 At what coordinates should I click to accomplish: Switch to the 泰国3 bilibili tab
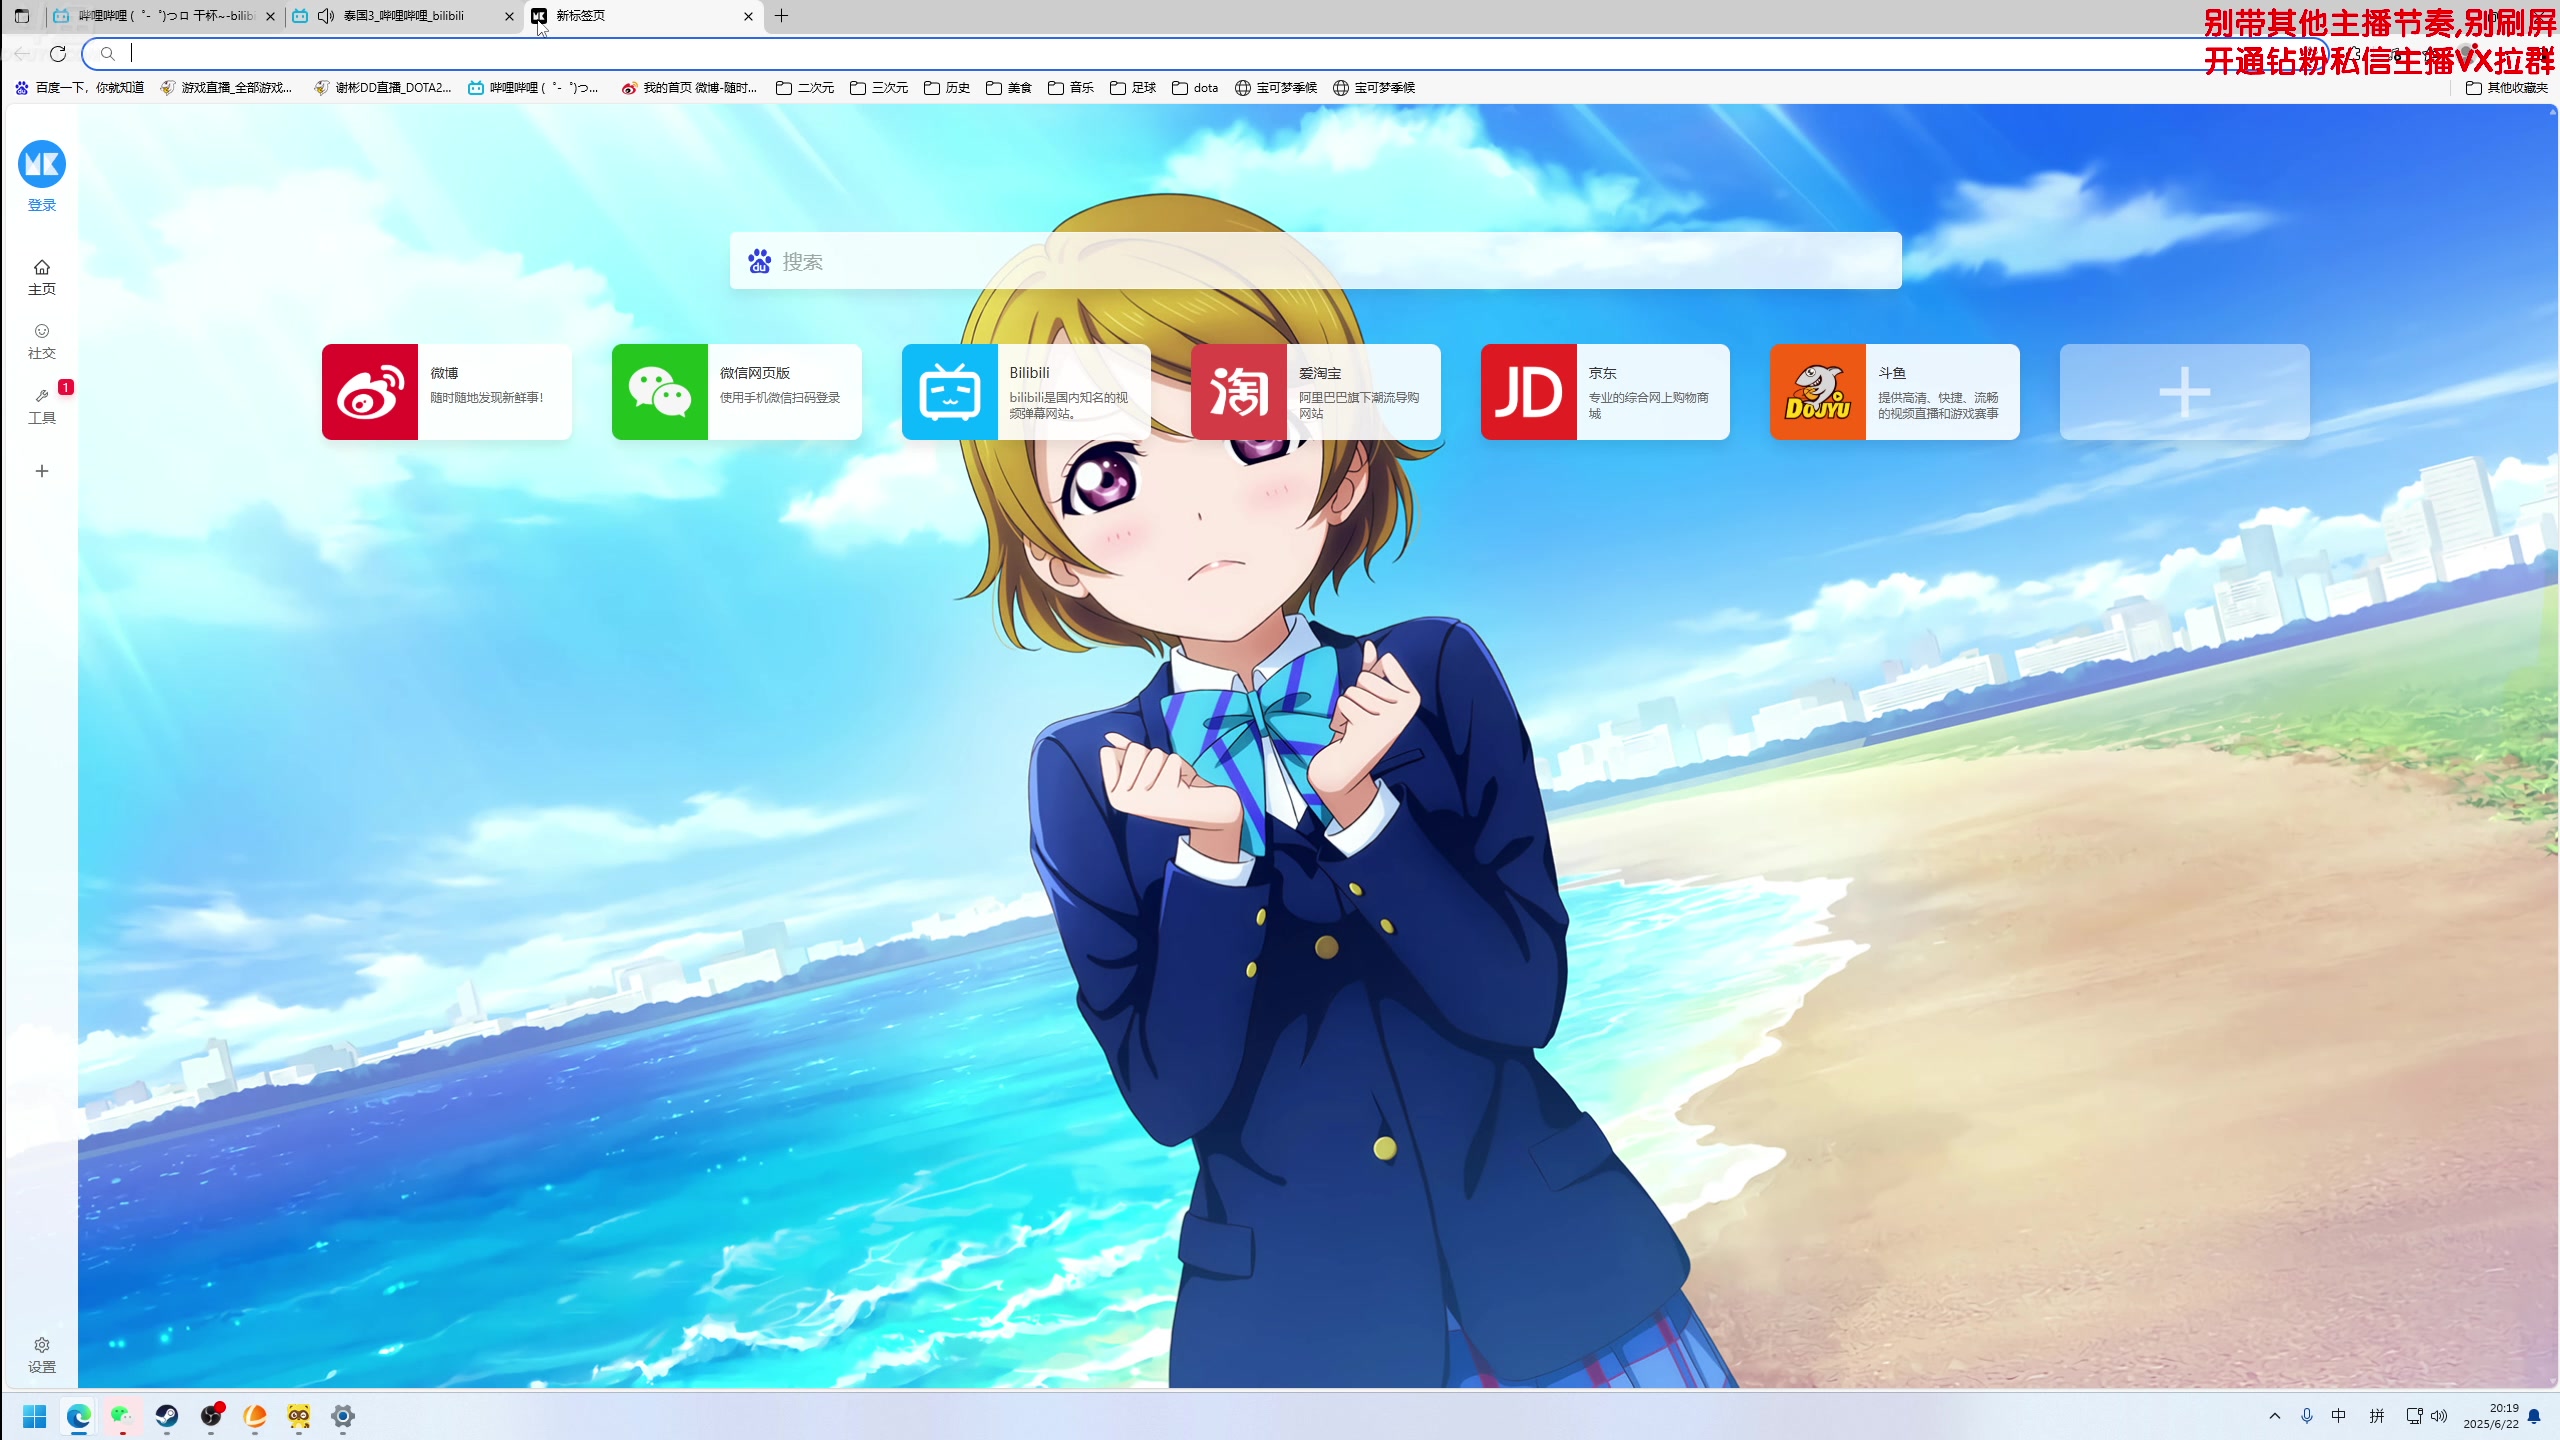[404, 16]
